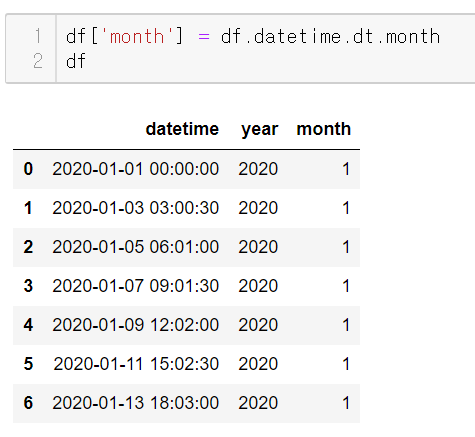Select cell '2020-01-05 06:01:00'
The height and width of the screenshot is (437, 475).
click(x=136, y=247)
